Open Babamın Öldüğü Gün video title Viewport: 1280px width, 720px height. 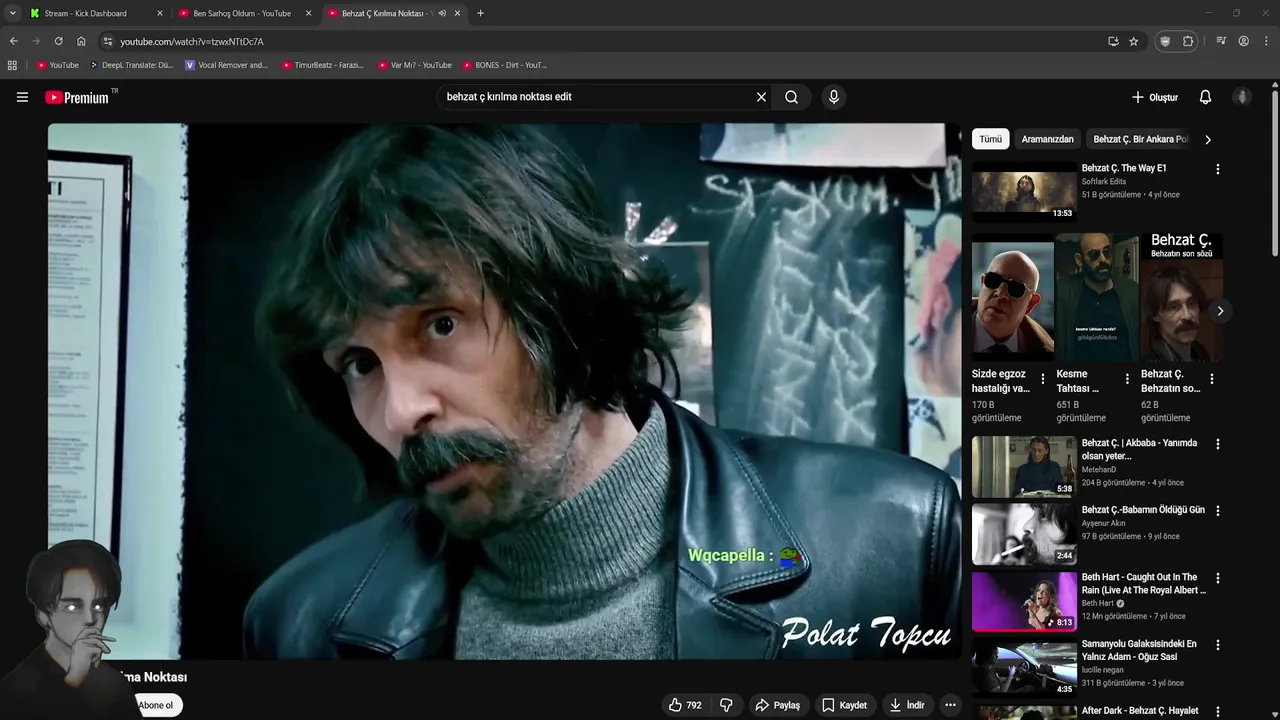[1143, 510]
